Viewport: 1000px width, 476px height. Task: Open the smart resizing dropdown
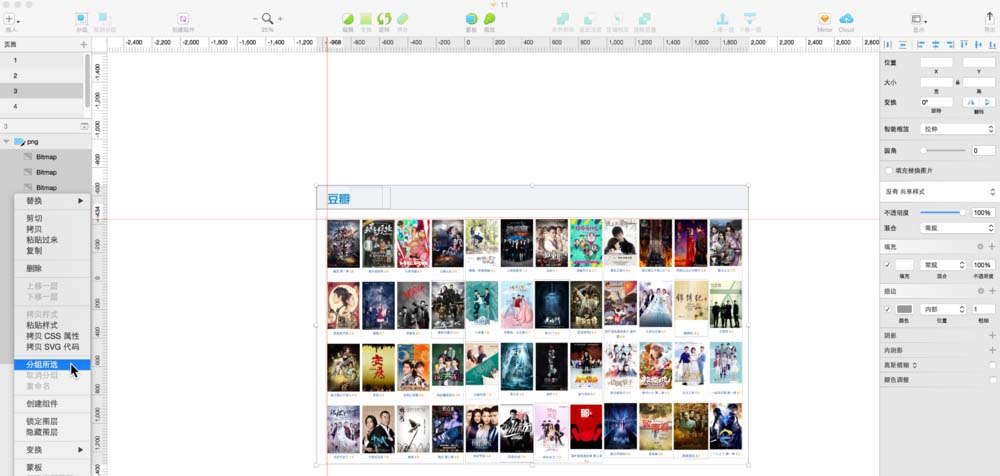[x=957, y=129]
